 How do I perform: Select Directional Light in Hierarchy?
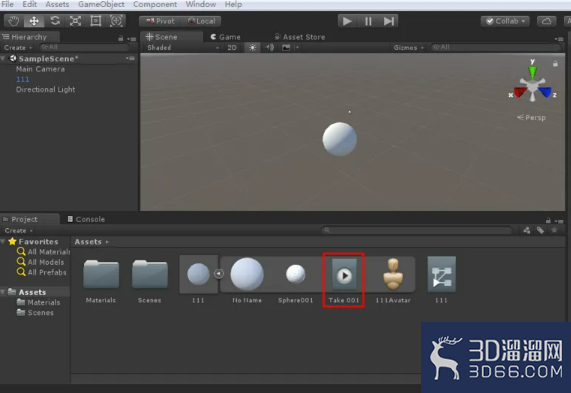point(46,89)
